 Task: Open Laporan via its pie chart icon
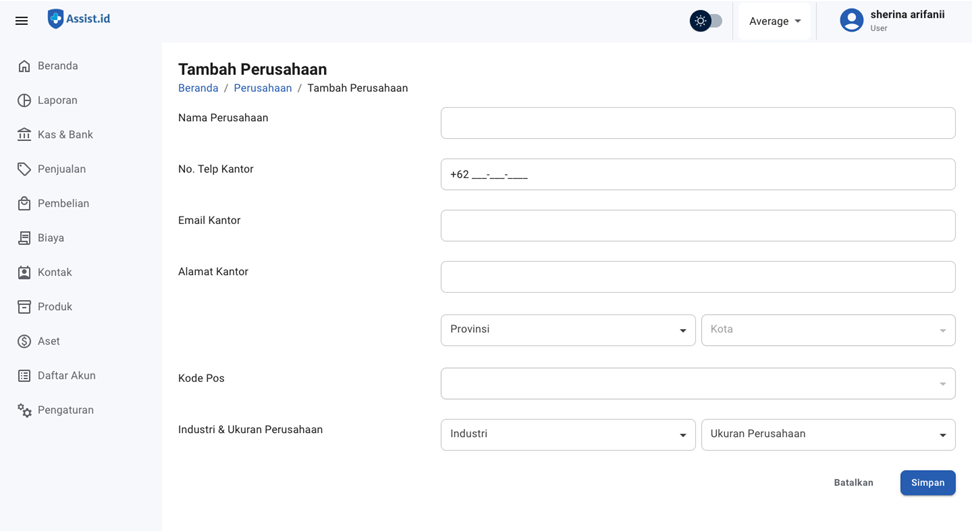(24, 100)
